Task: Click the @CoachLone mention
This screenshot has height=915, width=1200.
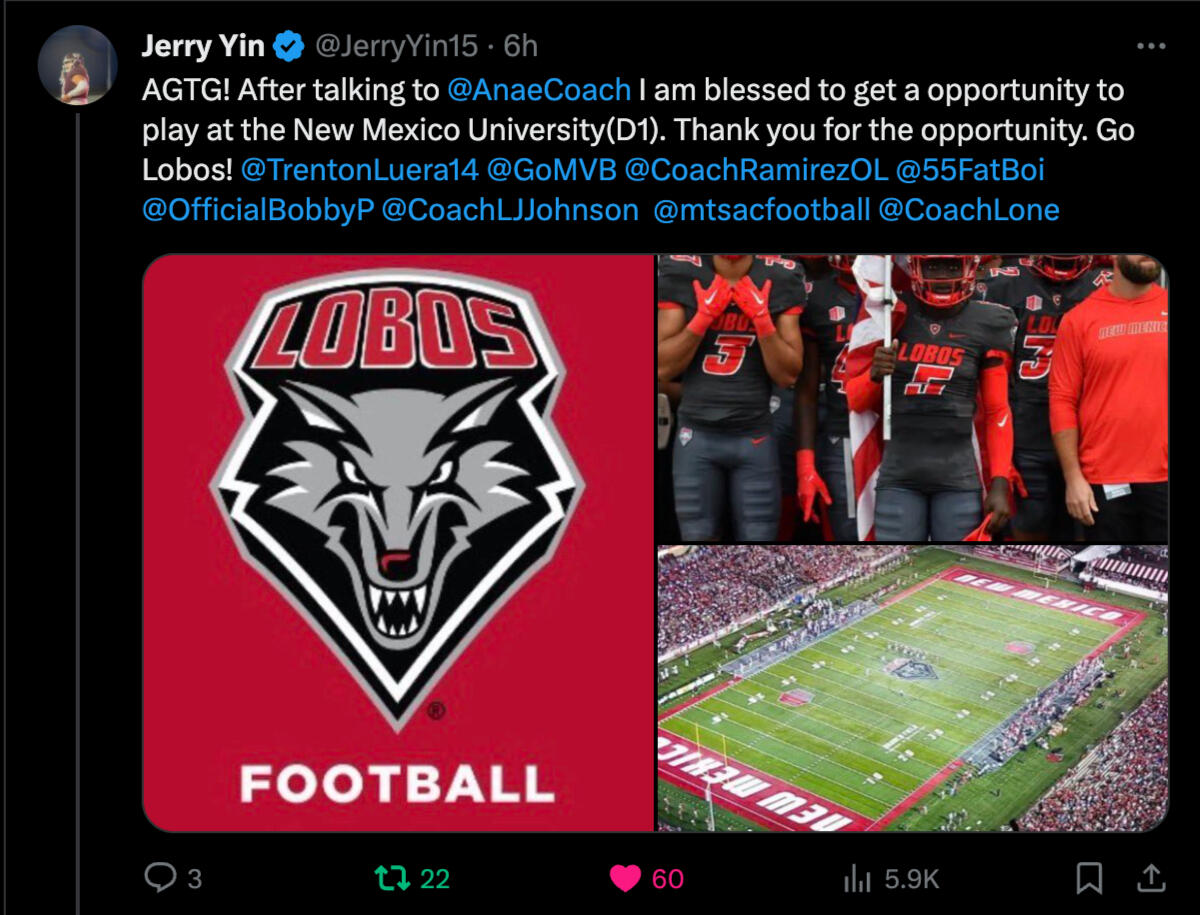Action: pos(968,210)
